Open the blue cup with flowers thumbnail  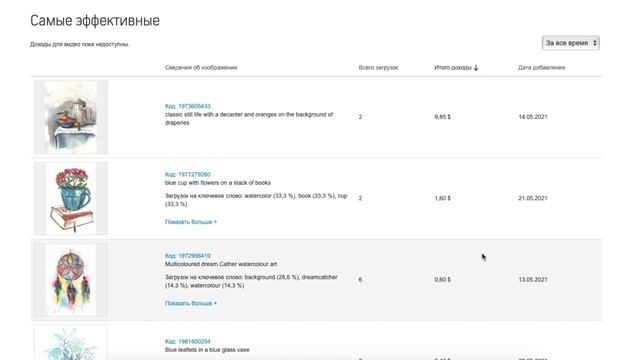(71, 198)
